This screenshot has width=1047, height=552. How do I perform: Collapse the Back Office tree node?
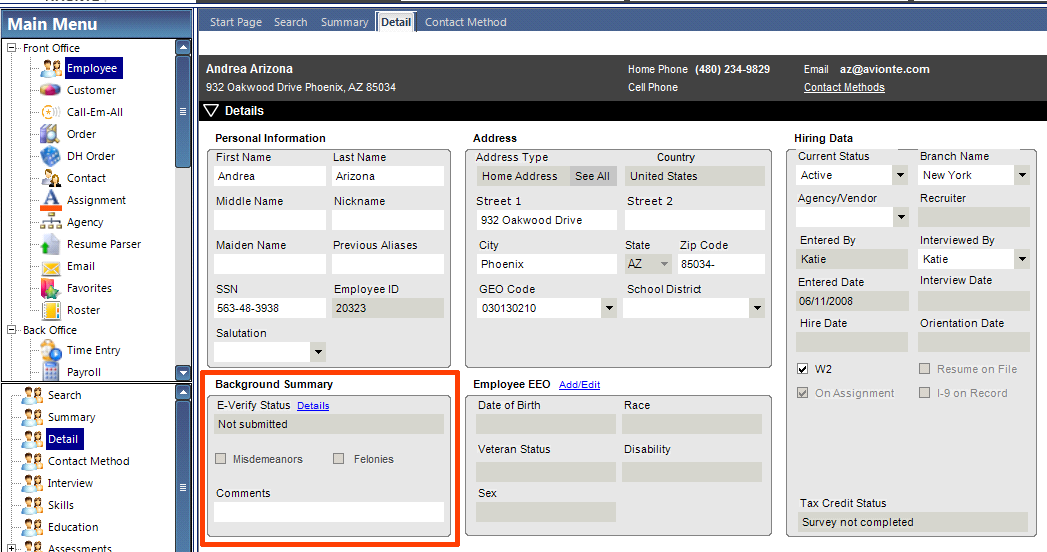click(x=11, y=330)
